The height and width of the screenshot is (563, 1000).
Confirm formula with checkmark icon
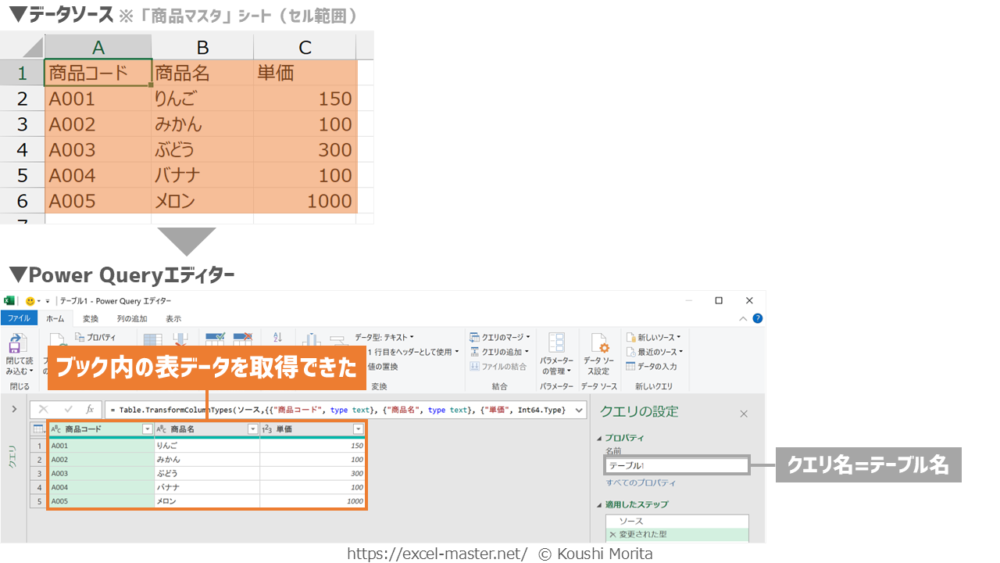tap(68, 409)
